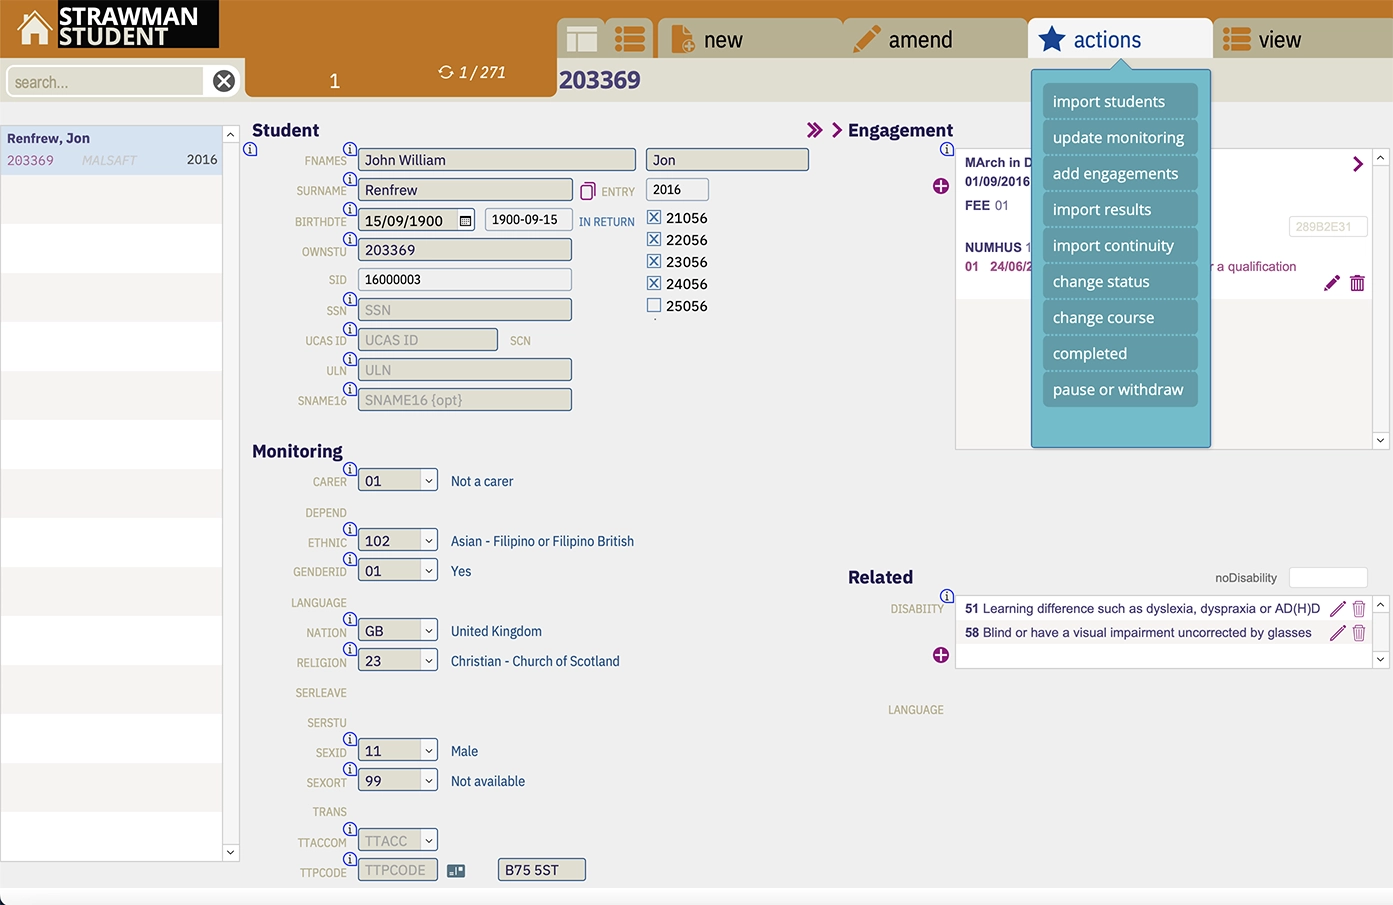Screen dimensions: 1393x905
Task: Edit disability 58 Blind or visual impairment
Action: [x=1337, y=632]
